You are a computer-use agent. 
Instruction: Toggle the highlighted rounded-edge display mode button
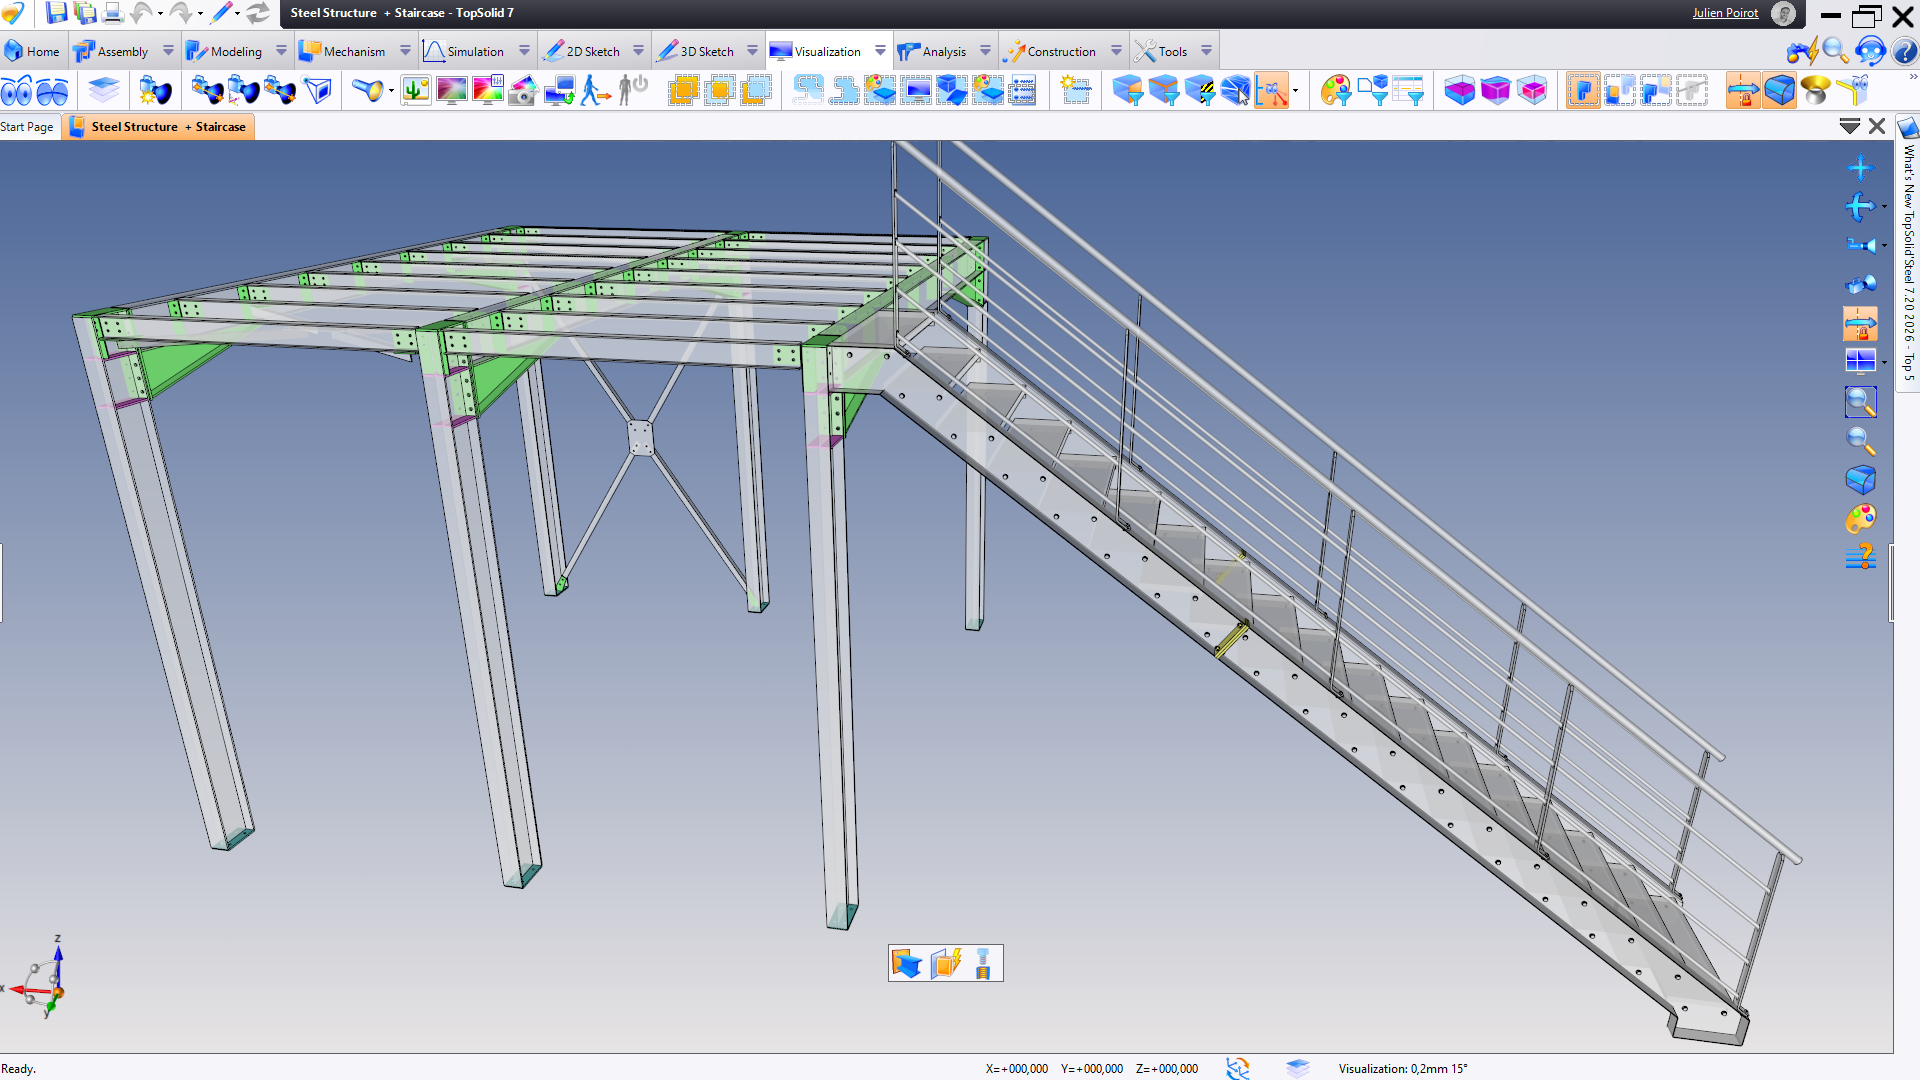[1779, 91]
